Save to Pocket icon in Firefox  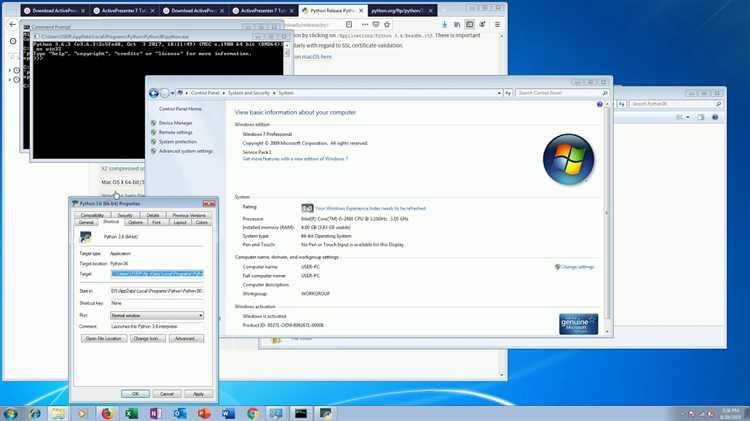(x=376, y=24)
